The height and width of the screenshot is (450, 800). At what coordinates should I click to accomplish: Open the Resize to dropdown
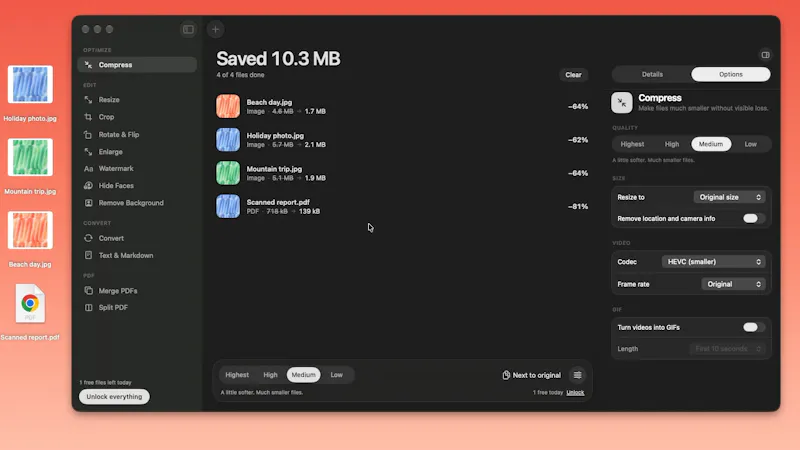[x=729, y=197]
